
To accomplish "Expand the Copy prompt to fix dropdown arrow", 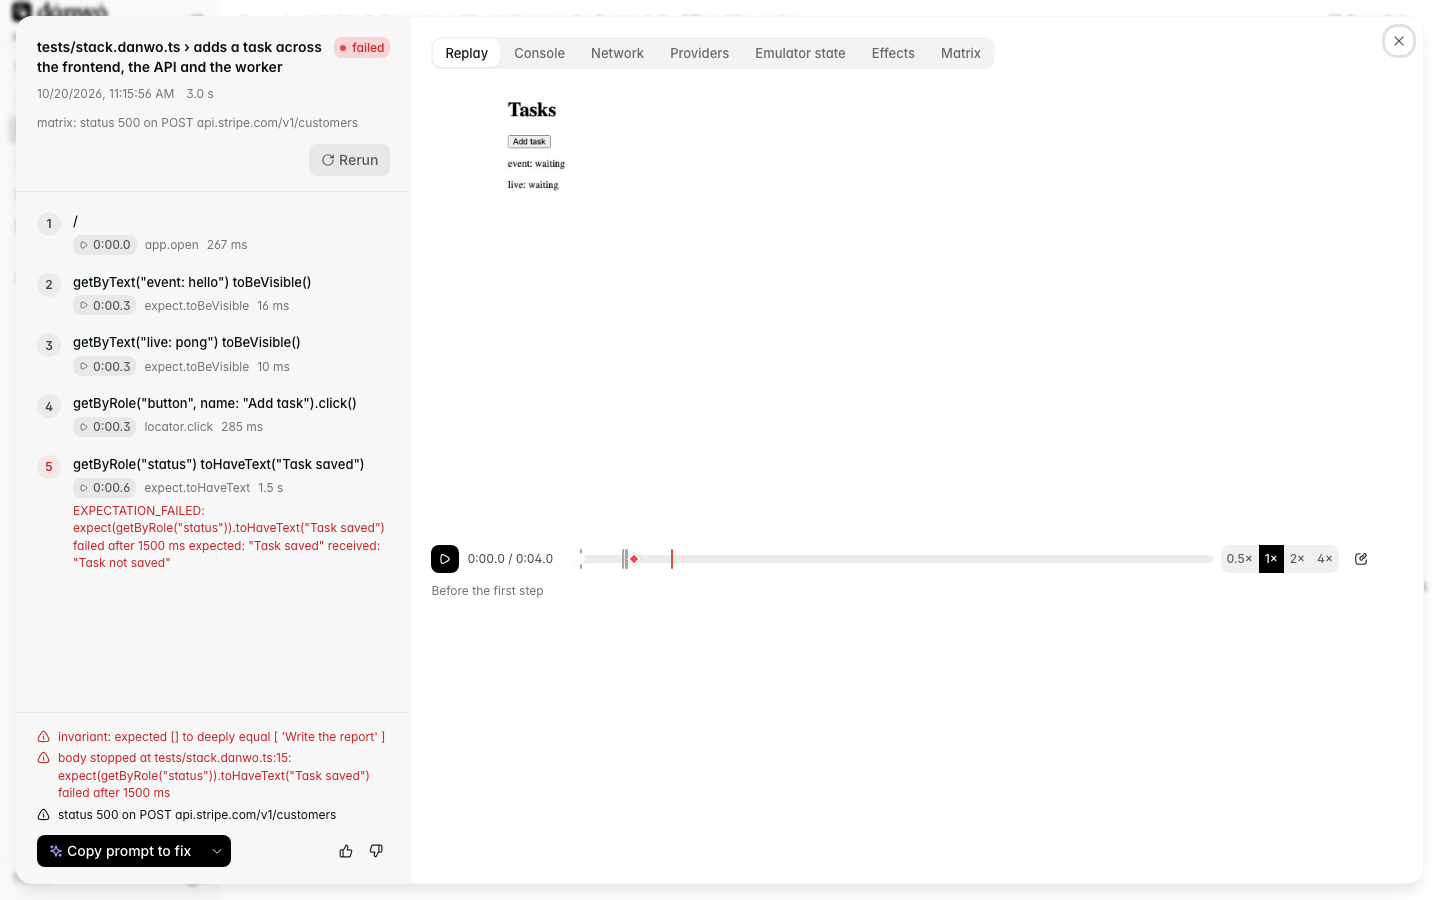I will click(x=217, y=851).
